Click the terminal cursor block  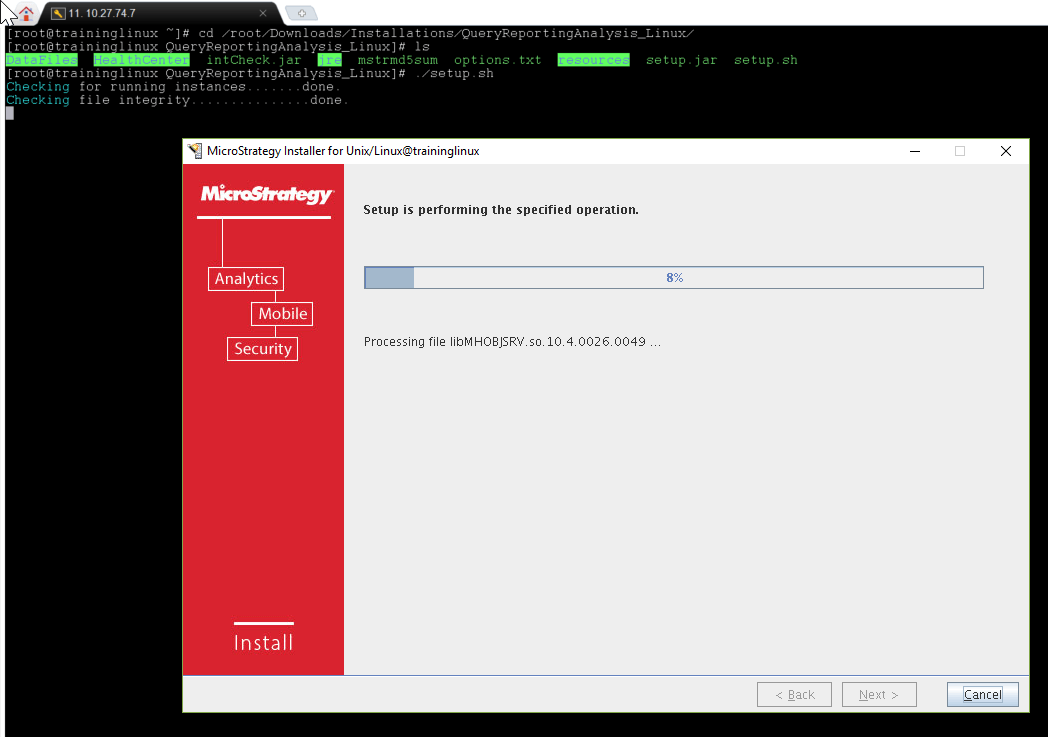(10, 113)
